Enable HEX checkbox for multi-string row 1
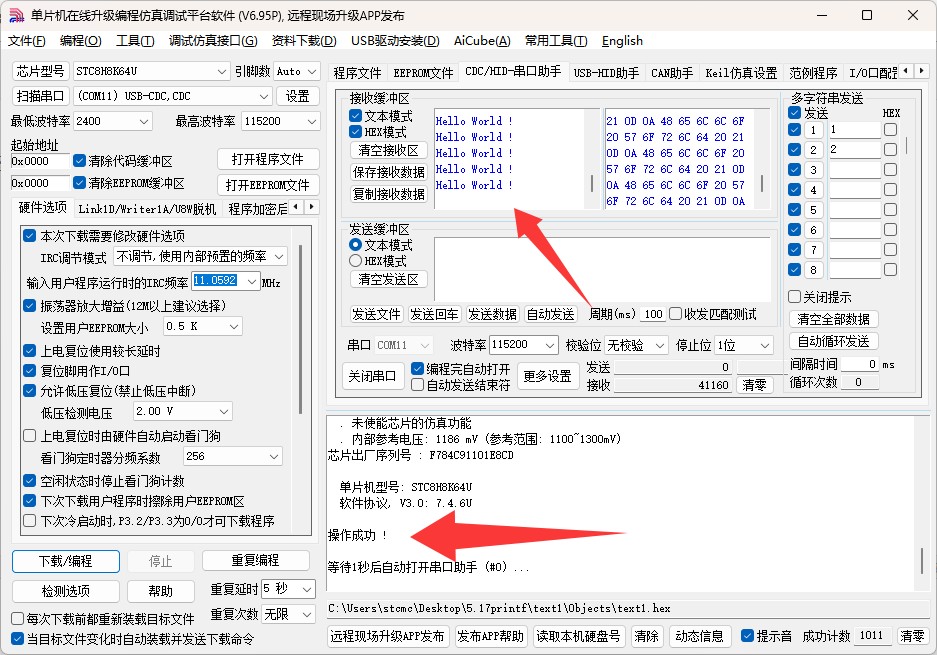937x655 pixels. point(890,130)
